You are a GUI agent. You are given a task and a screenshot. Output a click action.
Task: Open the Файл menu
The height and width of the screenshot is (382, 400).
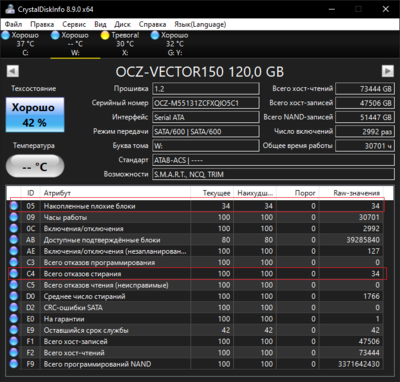click(14, 24)
